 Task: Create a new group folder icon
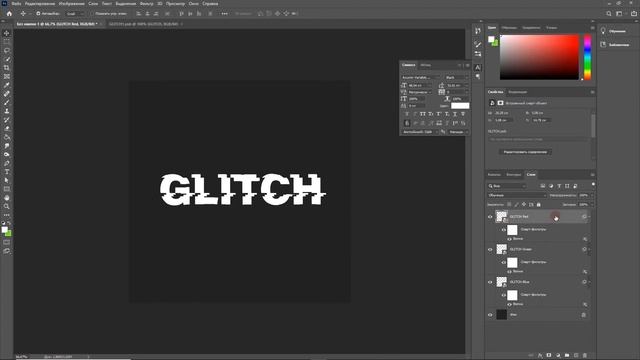[567, 356]
